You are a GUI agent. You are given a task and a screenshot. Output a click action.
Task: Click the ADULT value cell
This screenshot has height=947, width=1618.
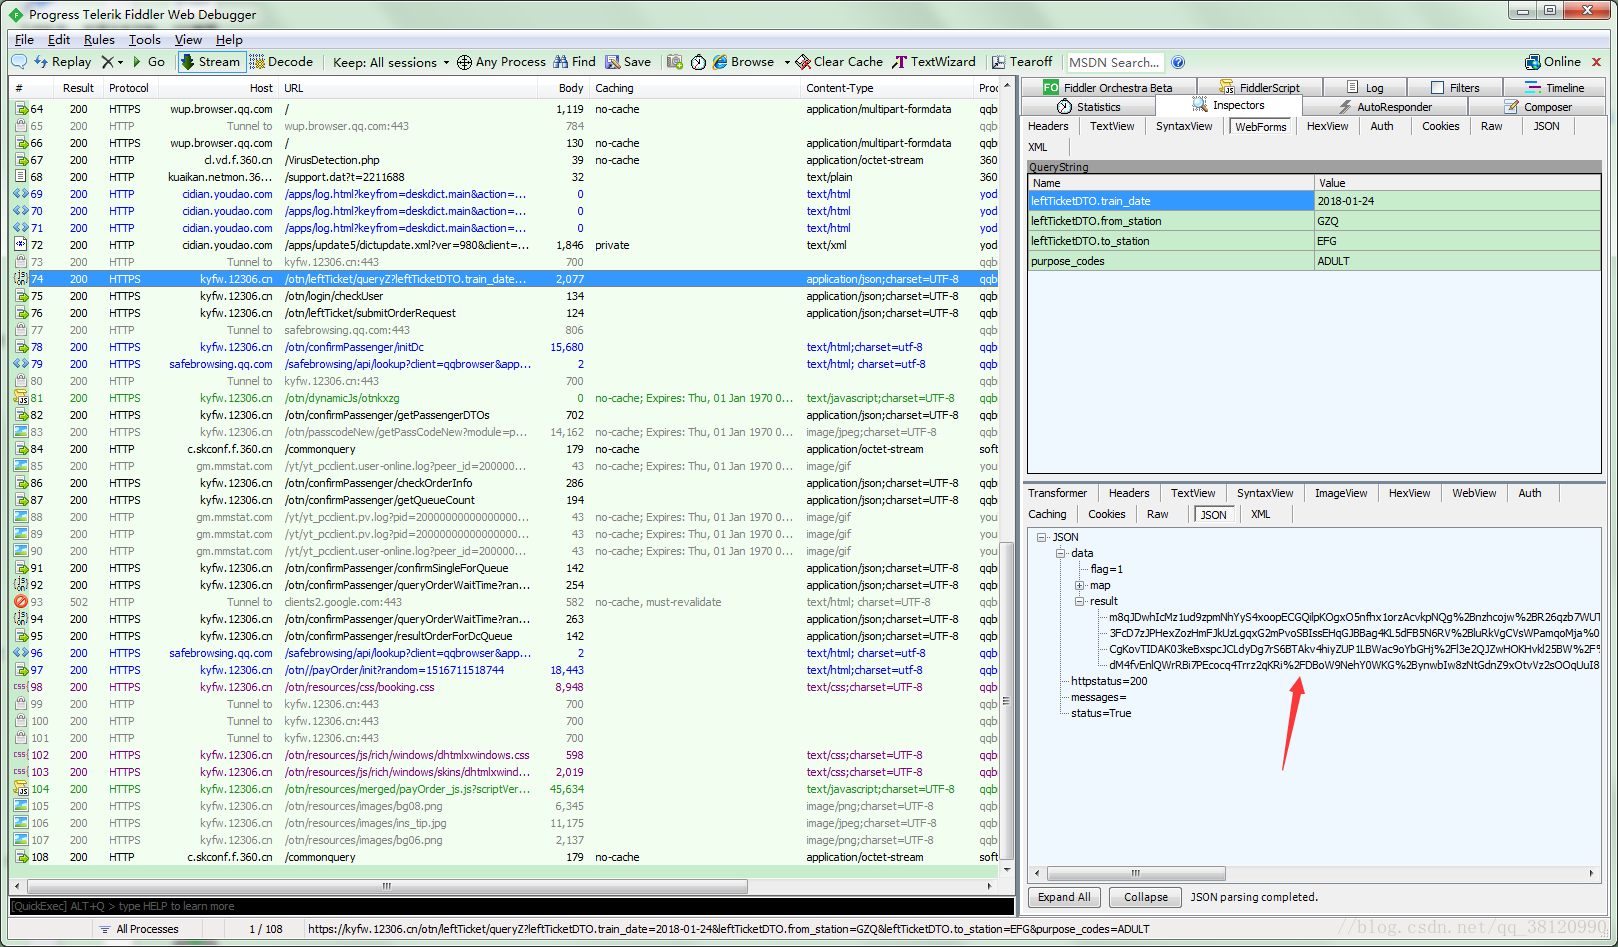(1457, 261)
